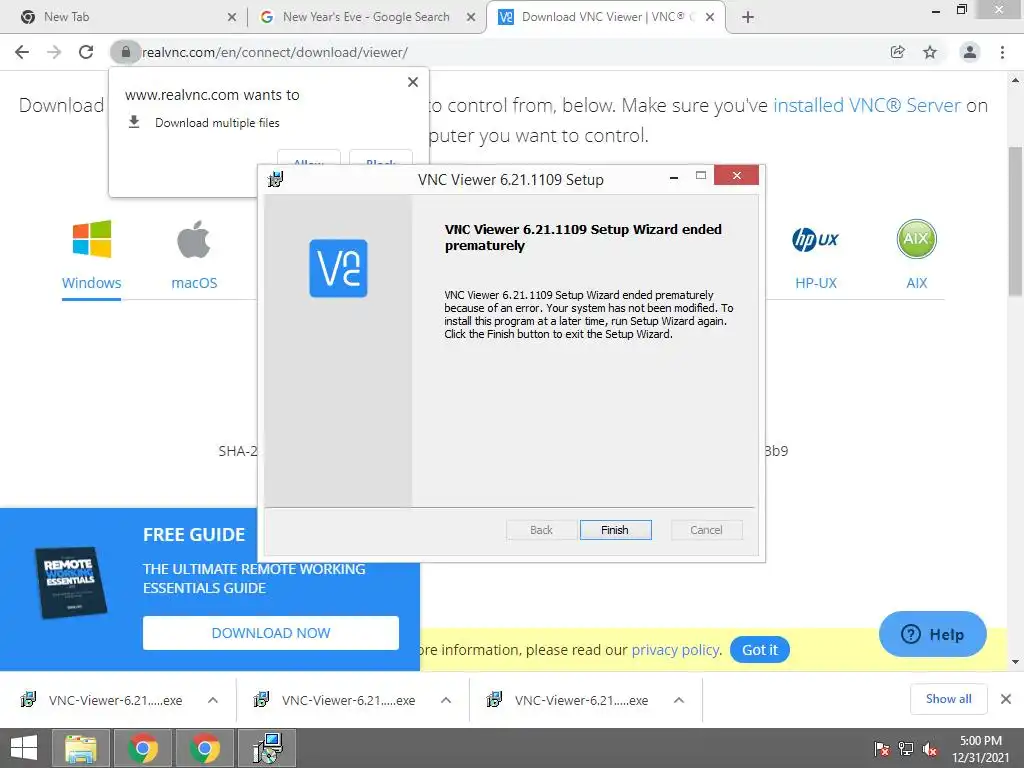Image resolution: width=1024 pixels, height=768 pixels.
Task: Select the Windows platform icon
Action: click(x=91, y=239)
